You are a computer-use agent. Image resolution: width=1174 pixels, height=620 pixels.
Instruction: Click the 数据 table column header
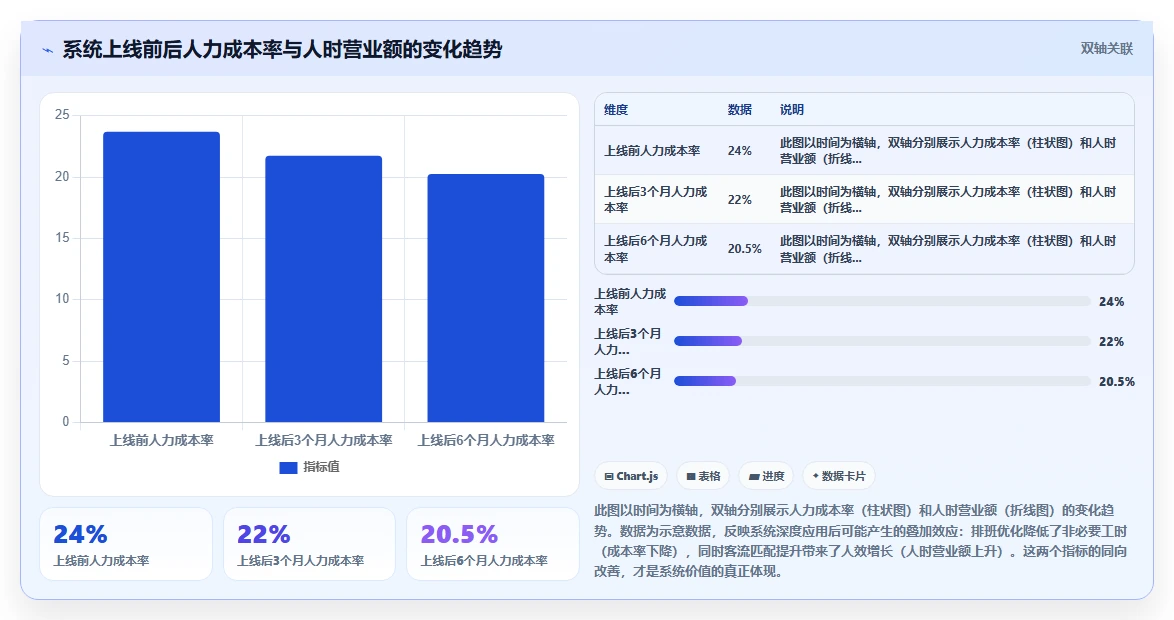[x=740, y=110]
